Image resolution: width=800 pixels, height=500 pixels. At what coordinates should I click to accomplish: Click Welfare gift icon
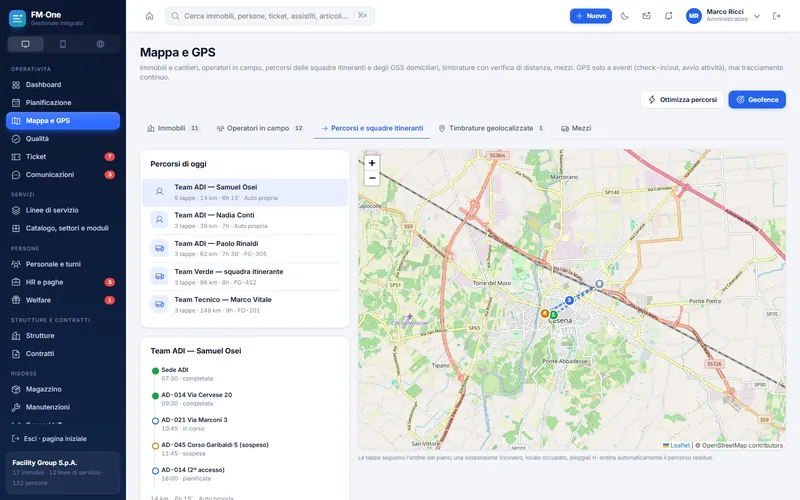[x=16, y=300]
